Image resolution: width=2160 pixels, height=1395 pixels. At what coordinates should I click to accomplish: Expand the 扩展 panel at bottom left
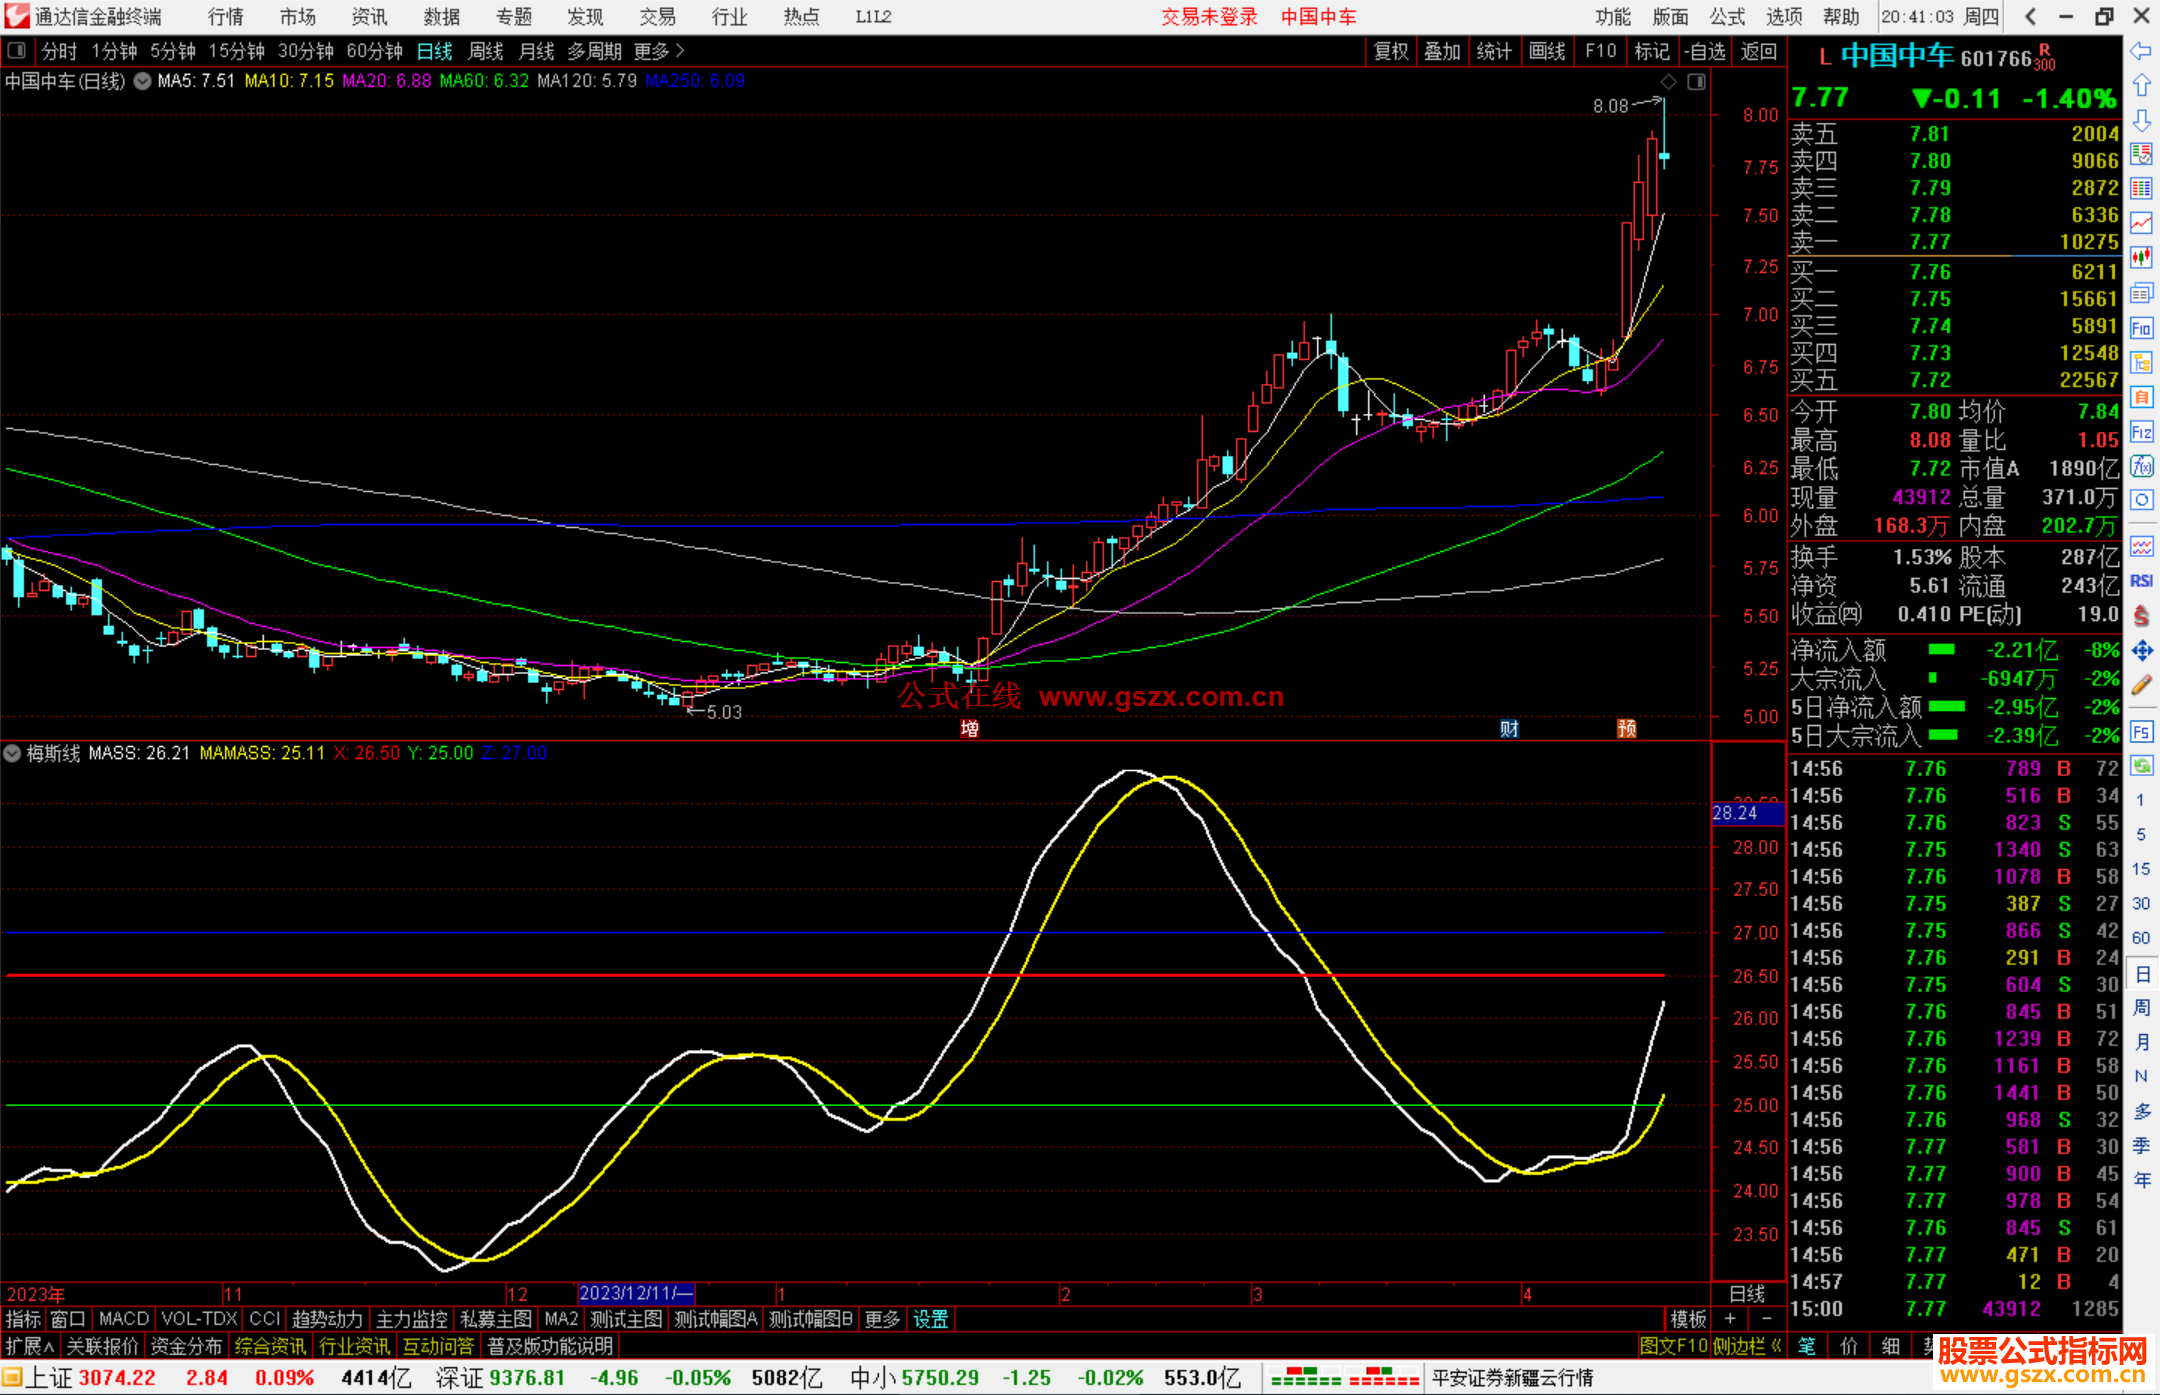click(x=30, y=1346)
